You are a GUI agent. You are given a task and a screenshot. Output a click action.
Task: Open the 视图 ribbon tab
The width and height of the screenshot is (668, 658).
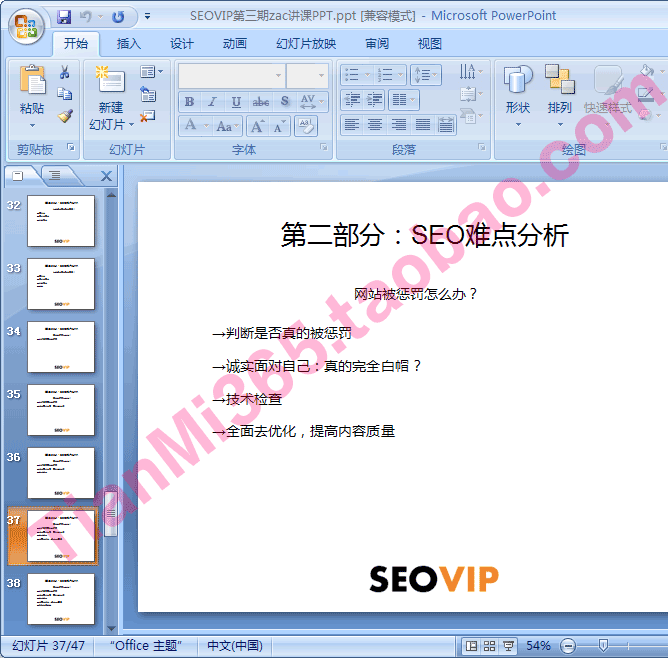pos(429,43)
